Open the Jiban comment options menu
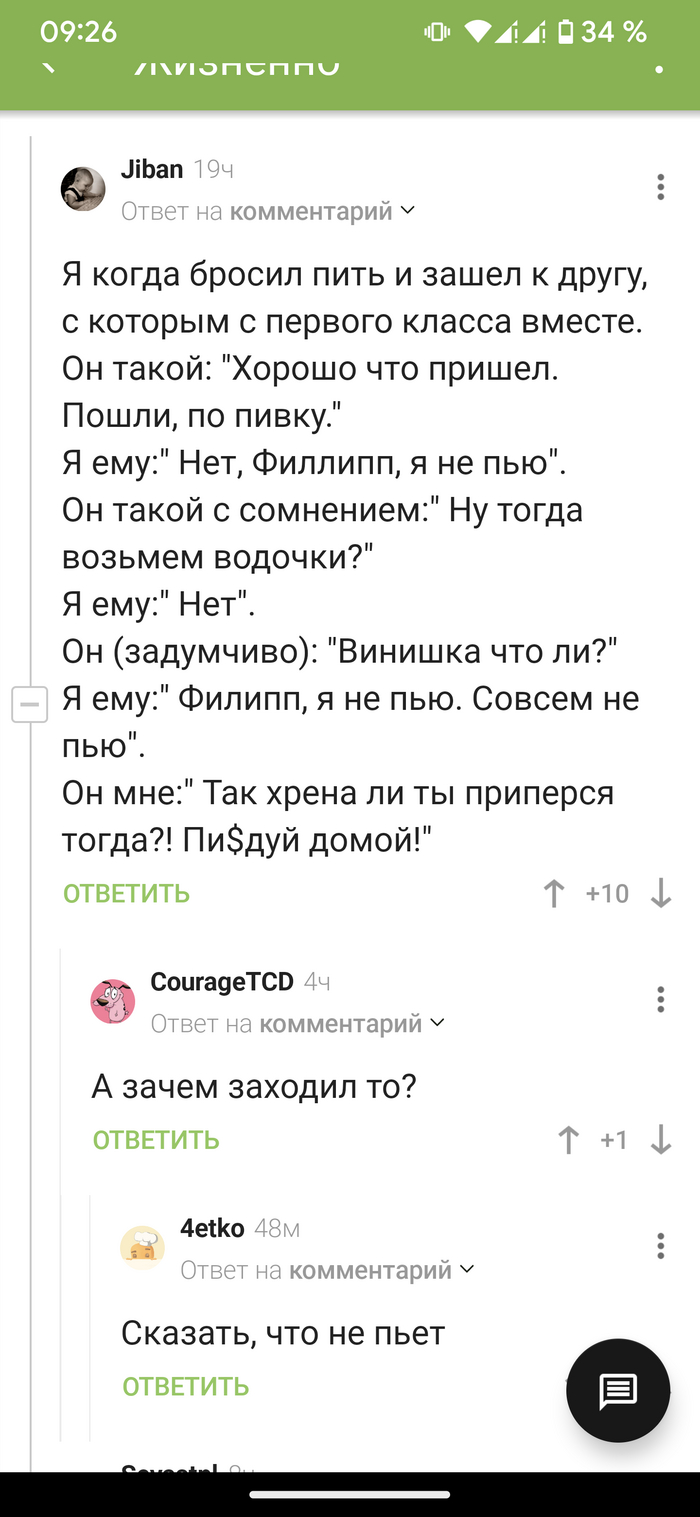700x1517 pixels. pyautogui.click(x=660, y=187)
